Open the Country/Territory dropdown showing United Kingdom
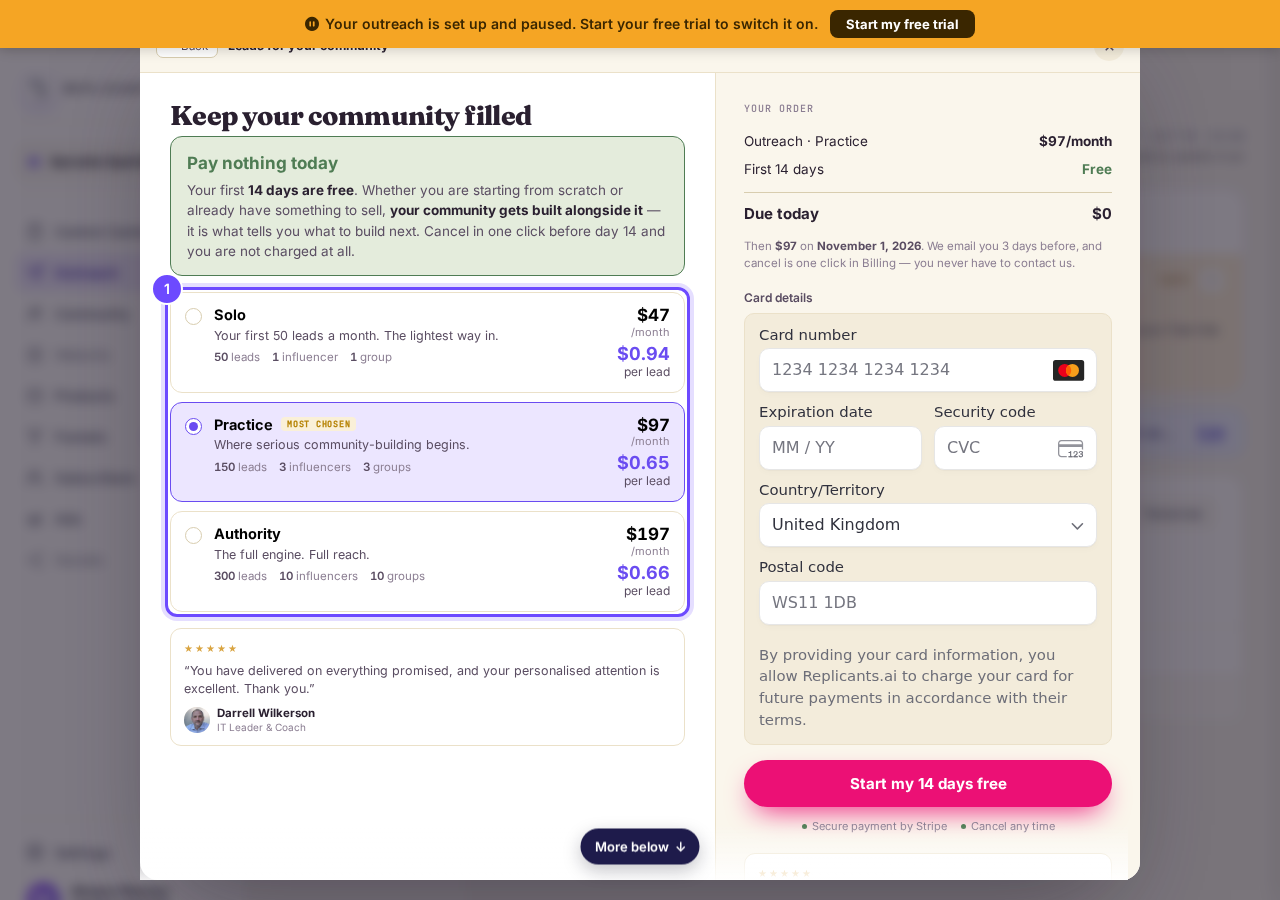The width and height of the screenshot is (1280, 900). [928, 525]
